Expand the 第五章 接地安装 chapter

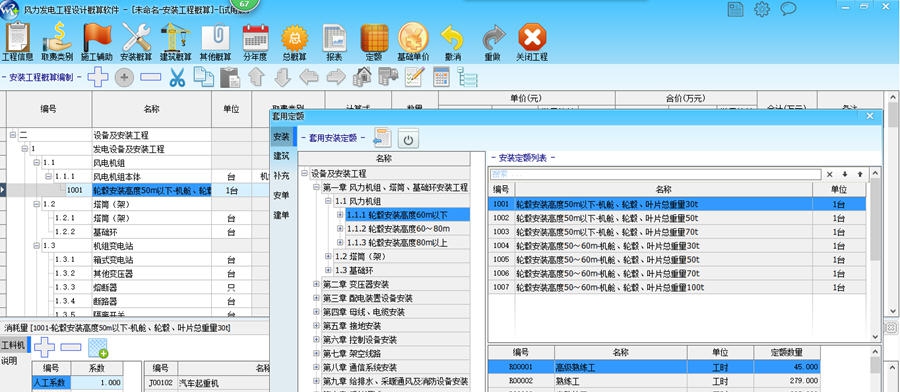coord(316,325)
